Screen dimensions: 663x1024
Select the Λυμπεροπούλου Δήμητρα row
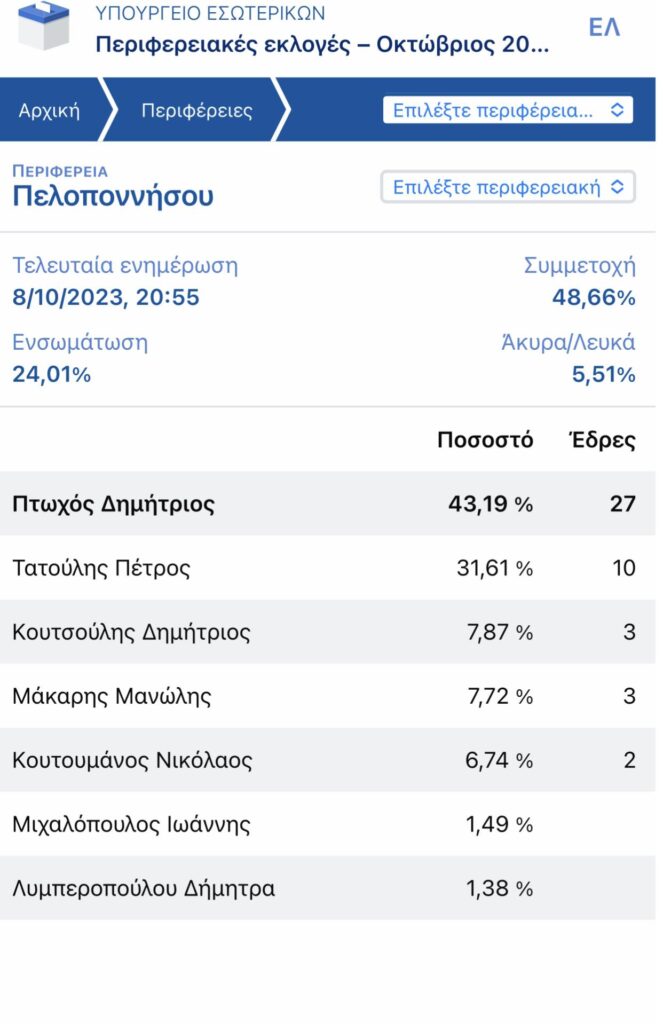[x=327, y=888]
